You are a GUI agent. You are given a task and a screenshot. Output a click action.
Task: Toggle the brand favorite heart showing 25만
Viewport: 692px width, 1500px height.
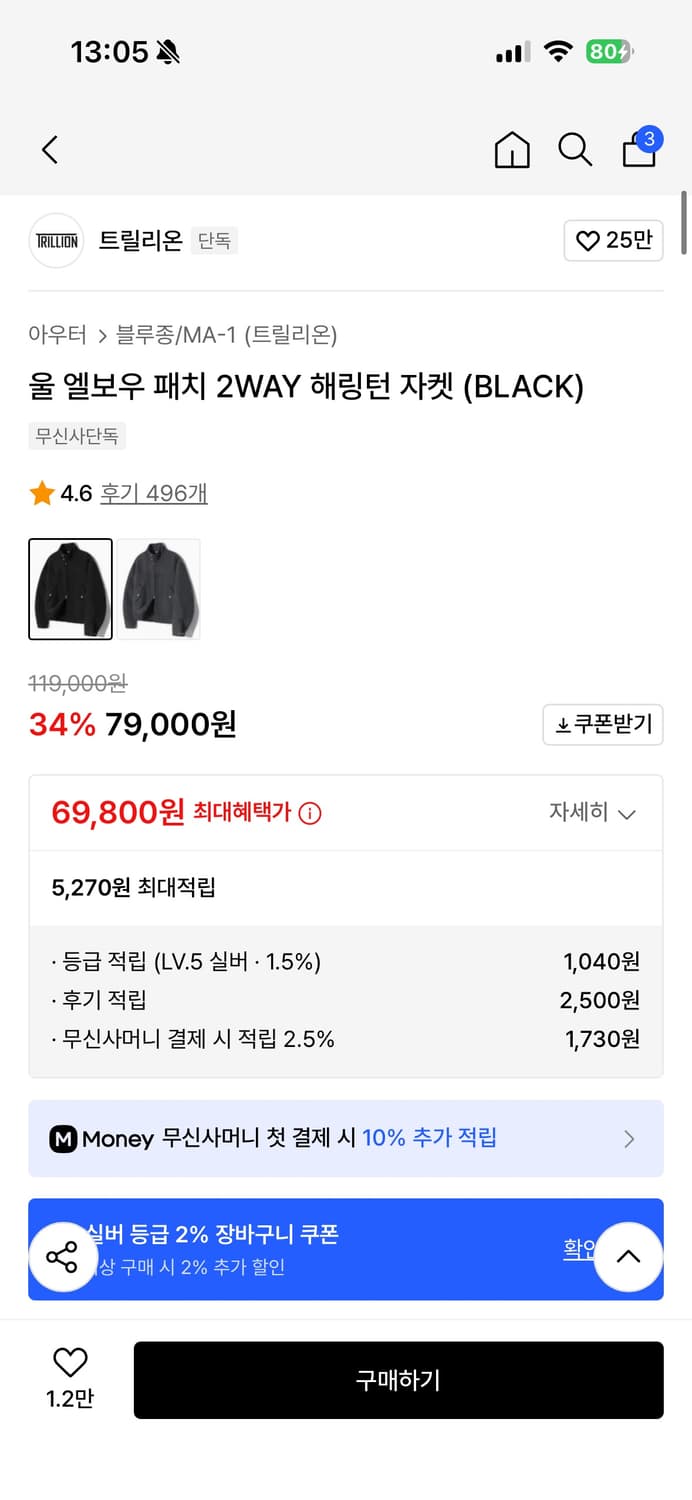(613, 240)
